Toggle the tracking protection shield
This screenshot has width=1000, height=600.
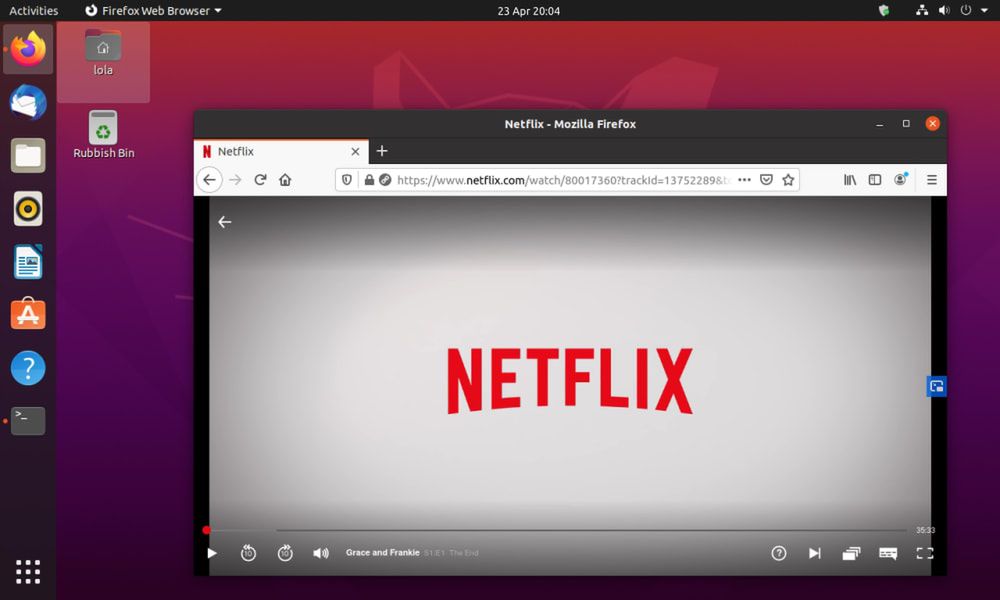(x=345, y=179)
